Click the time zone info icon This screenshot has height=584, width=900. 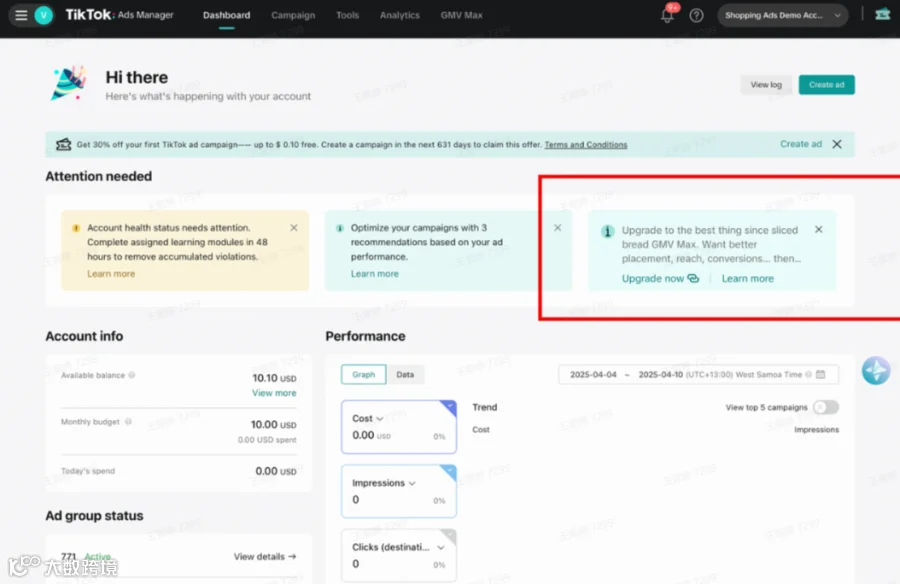tap(808, 374)
